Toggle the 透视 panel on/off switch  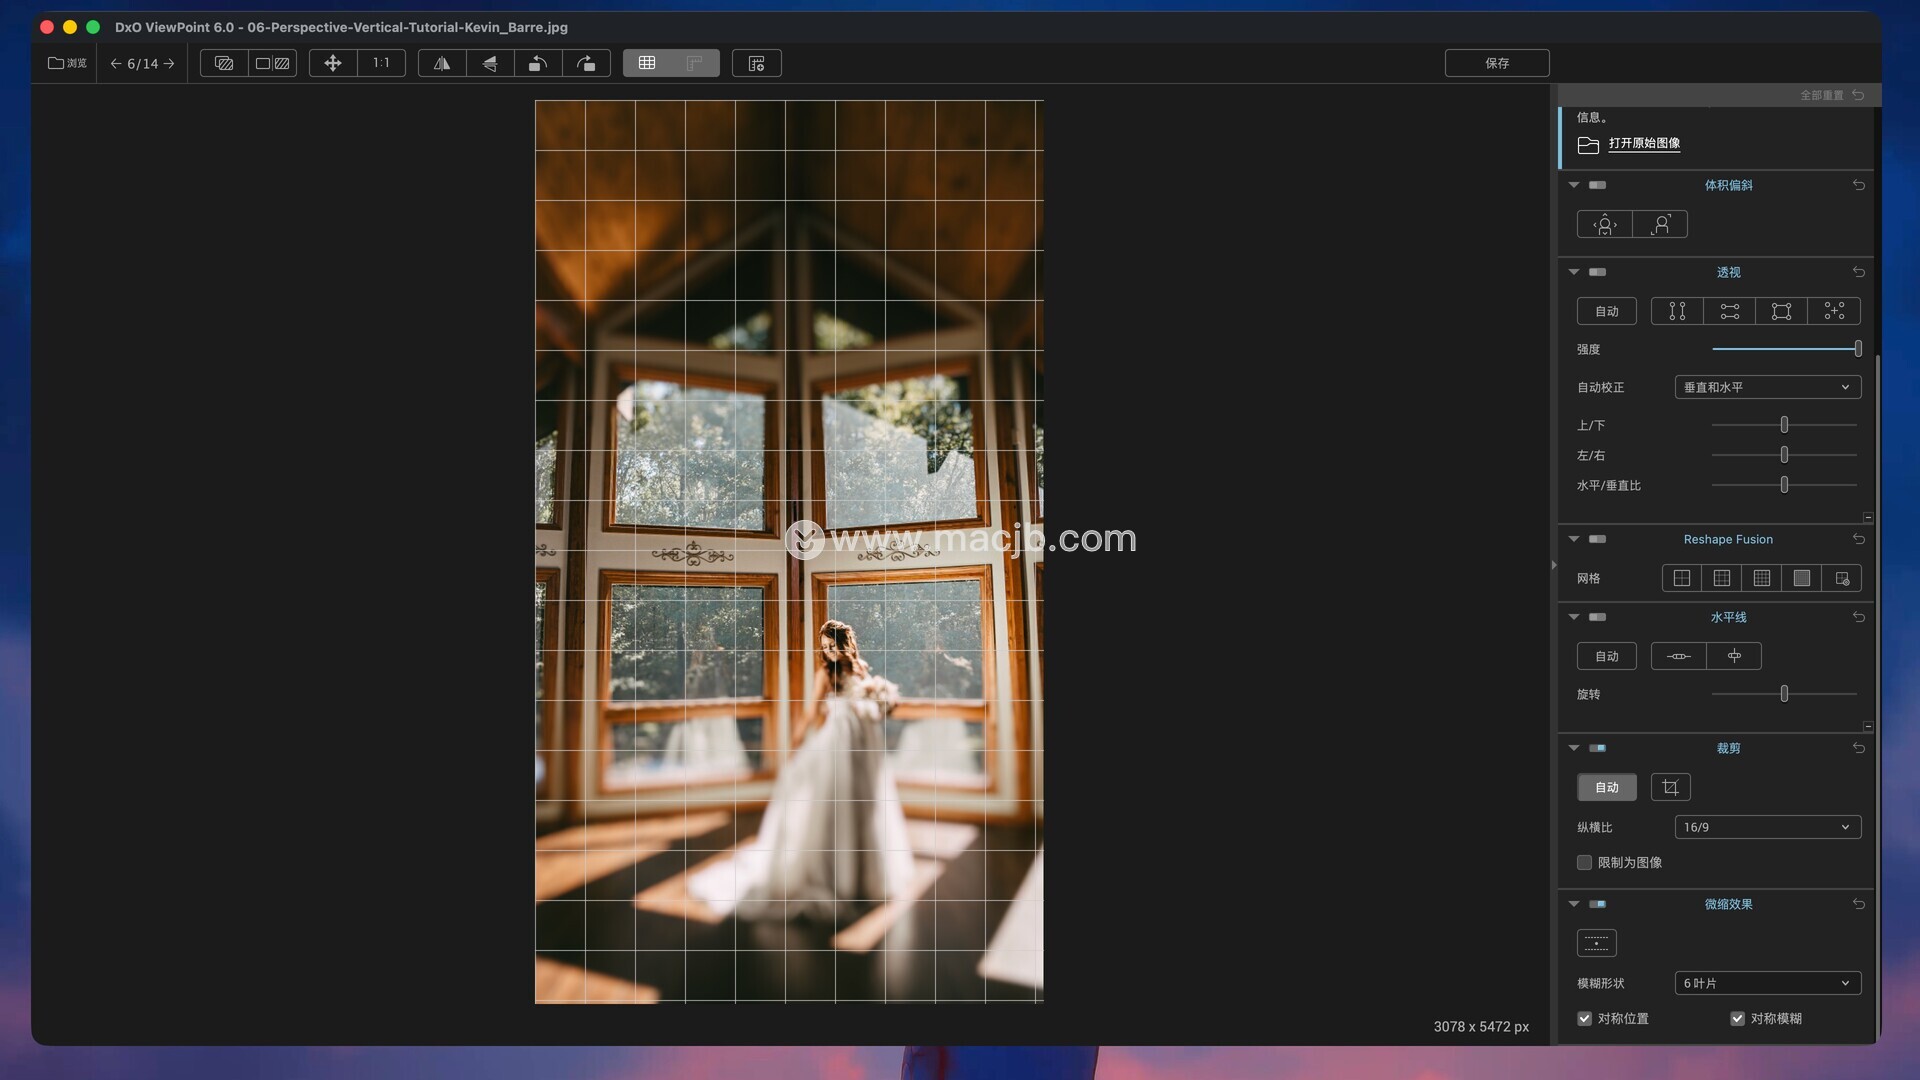pos(1597,272)
